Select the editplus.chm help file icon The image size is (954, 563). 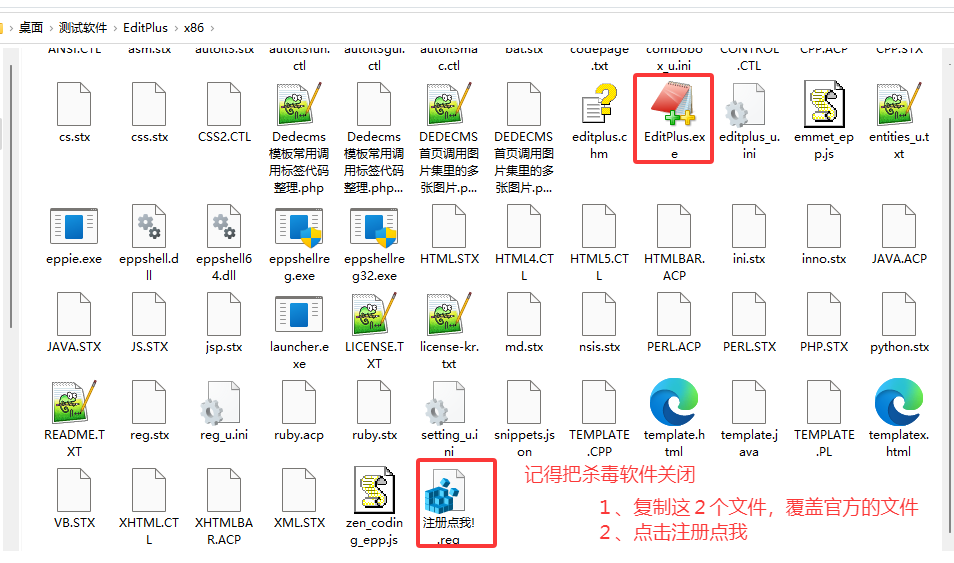click(599, 105)
